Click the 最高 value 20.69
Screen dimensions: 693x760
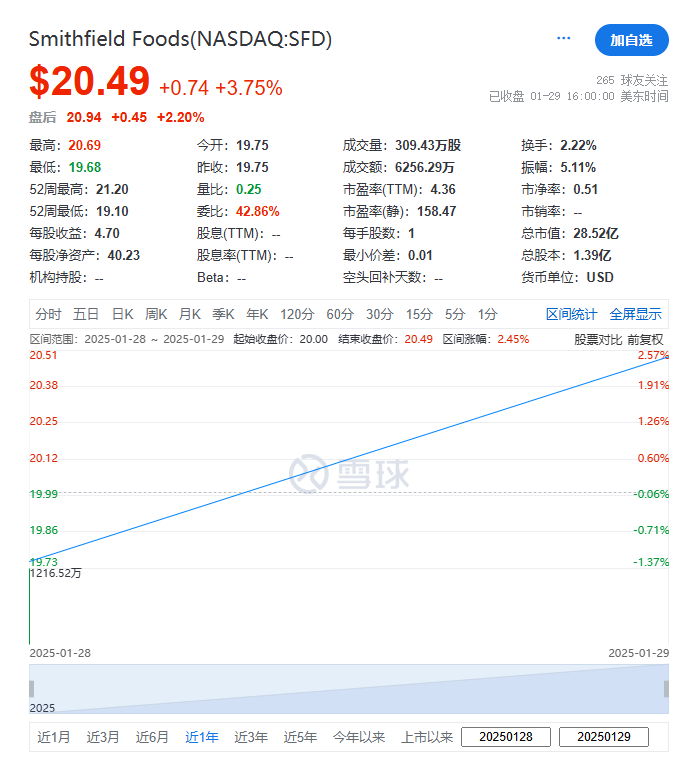(84, 145)
